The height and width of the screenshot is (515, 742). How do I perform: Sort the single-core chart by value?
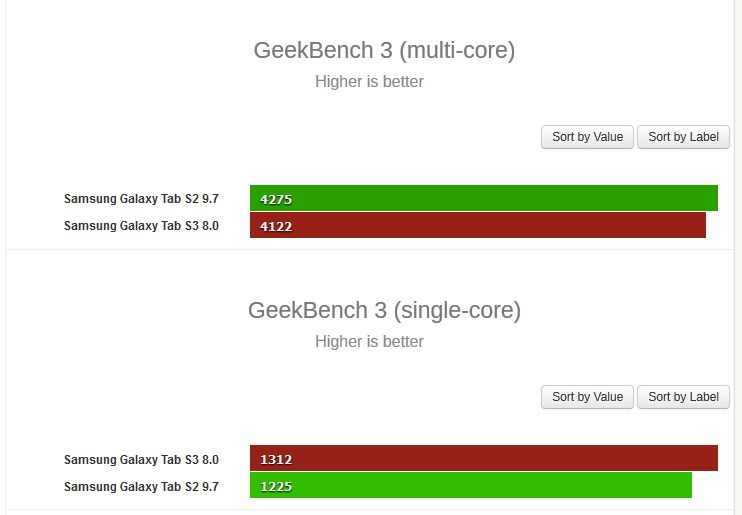(587, 397)
